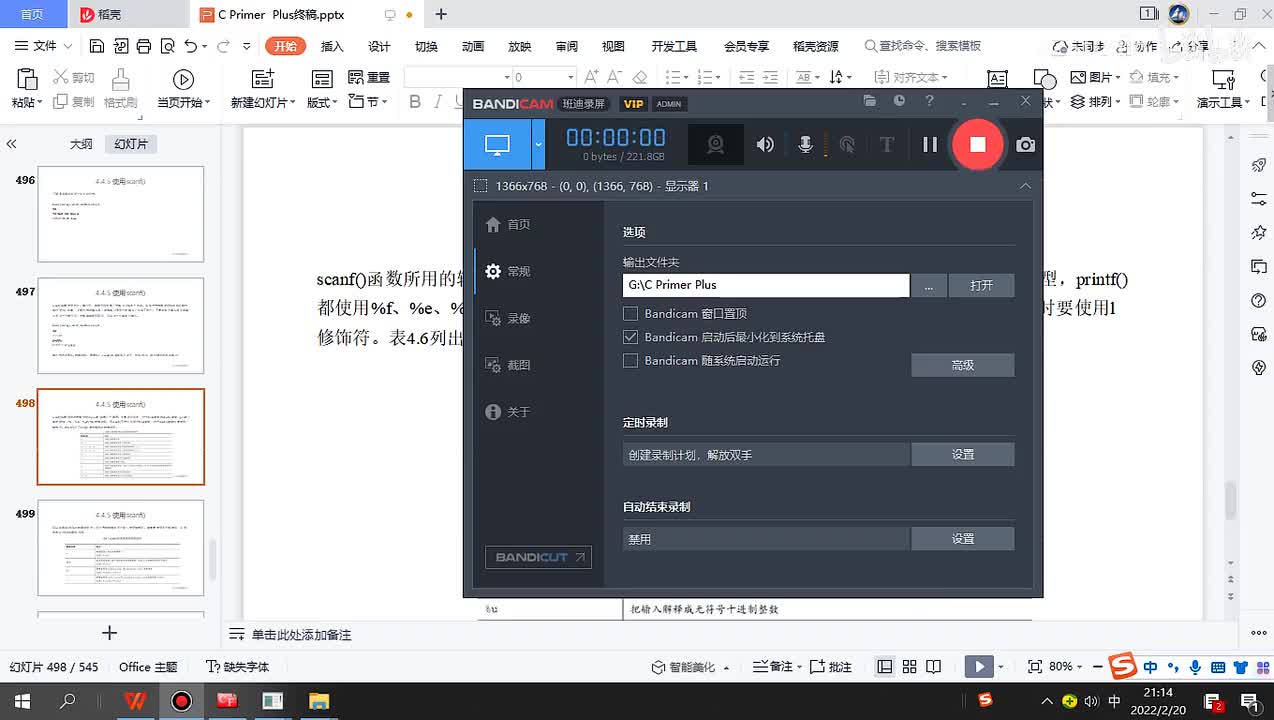Switch to the 设计 ribbon tab
This screenshot has height=720, width=1274.
click(x=379, y=46)
